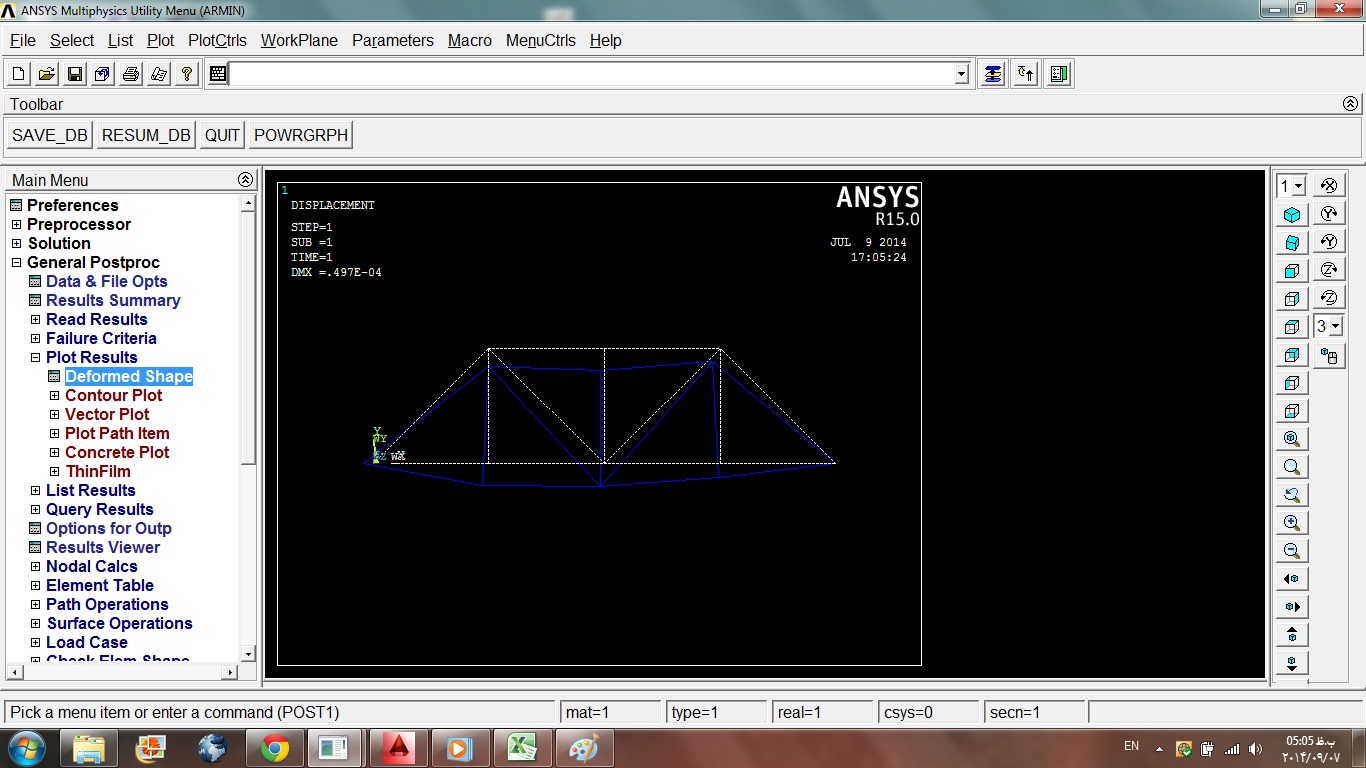The image size is (1366, 768).
Task: Expand the Preprocessor tree node
Action: pyautogui.click(x=16, y=224)
